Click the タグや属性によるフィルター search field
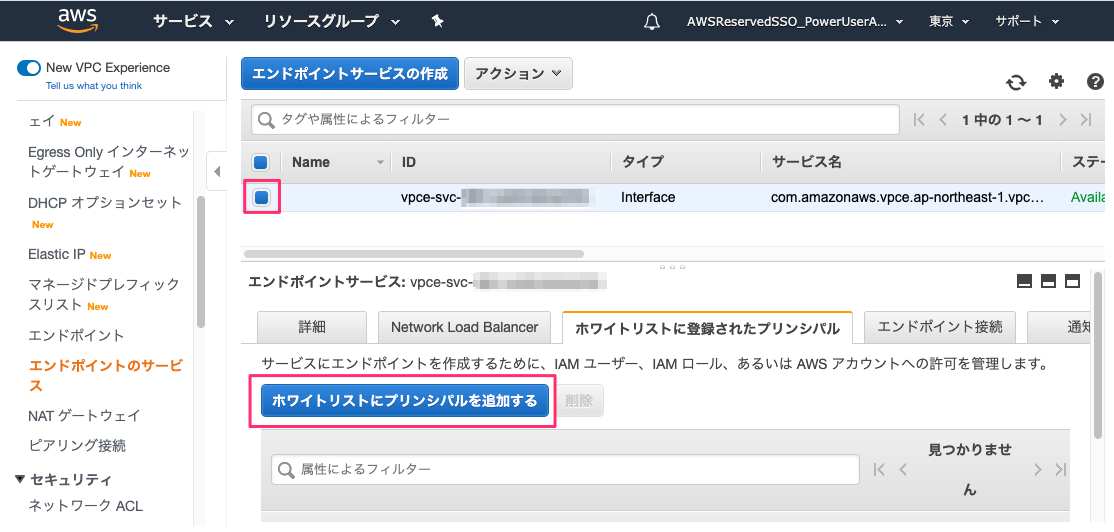The height and width of the screenshot is (532, 1114). pyautogui.click(x=575, y=120)
